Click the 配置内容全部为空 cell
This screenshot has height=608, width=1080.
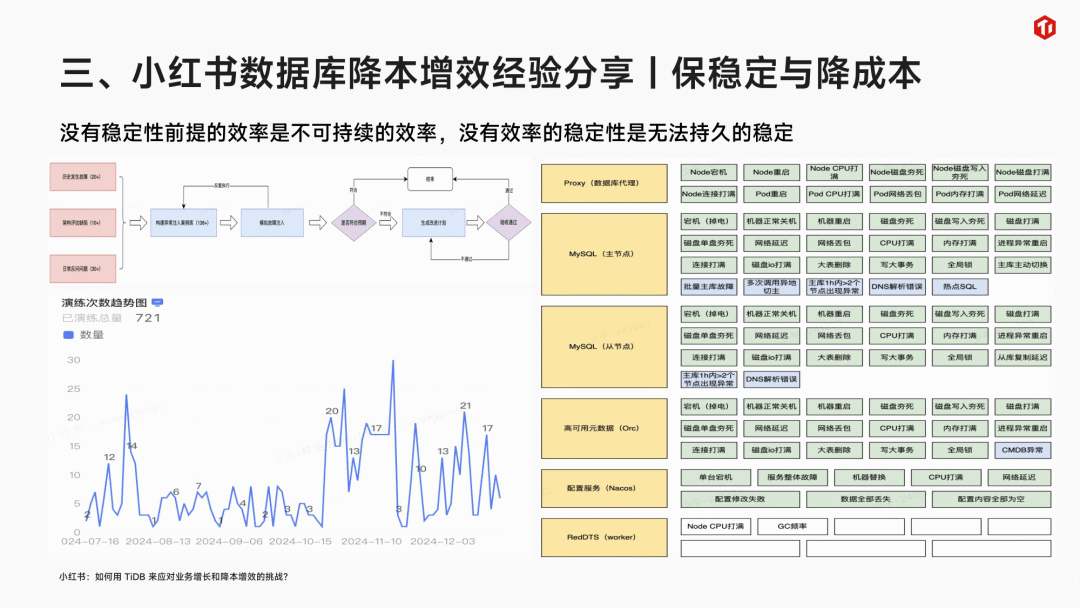[x=991, y=499]
